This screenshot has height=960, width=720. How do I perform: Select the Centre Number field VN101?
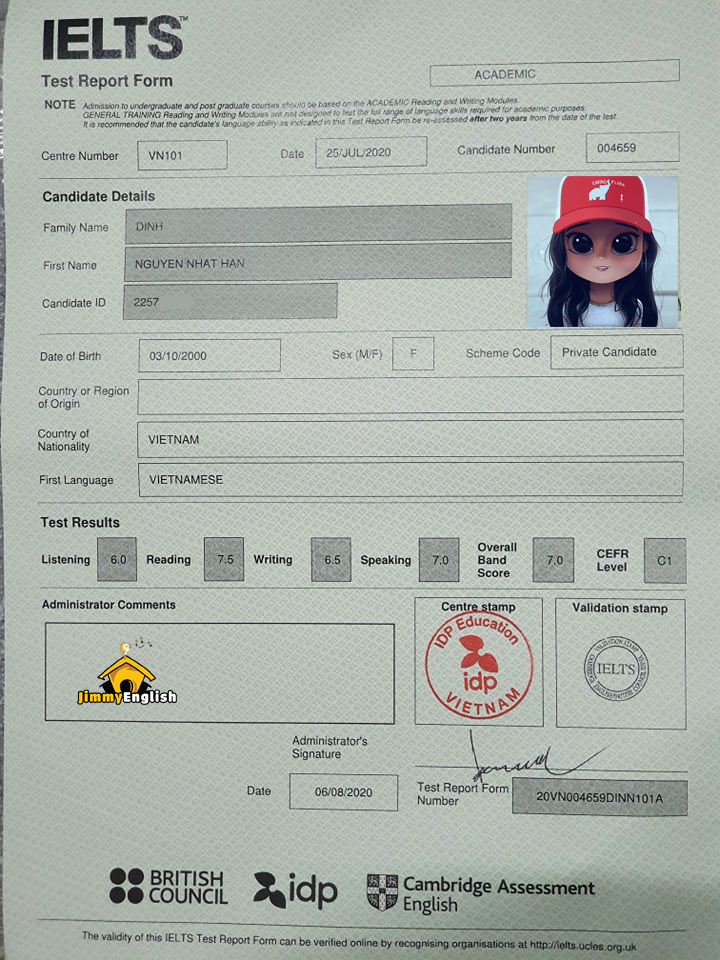click(182, 155)
